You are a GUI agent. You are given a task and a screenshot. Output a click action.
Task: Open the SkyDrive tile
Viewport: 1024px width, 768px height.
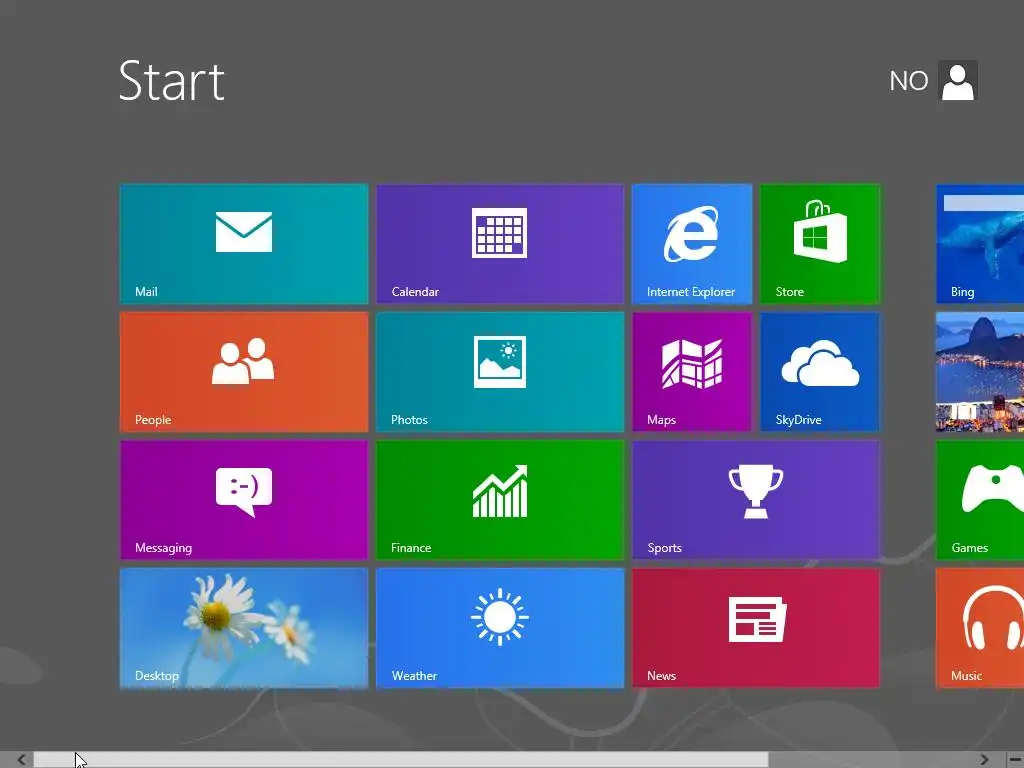point(820,372)
